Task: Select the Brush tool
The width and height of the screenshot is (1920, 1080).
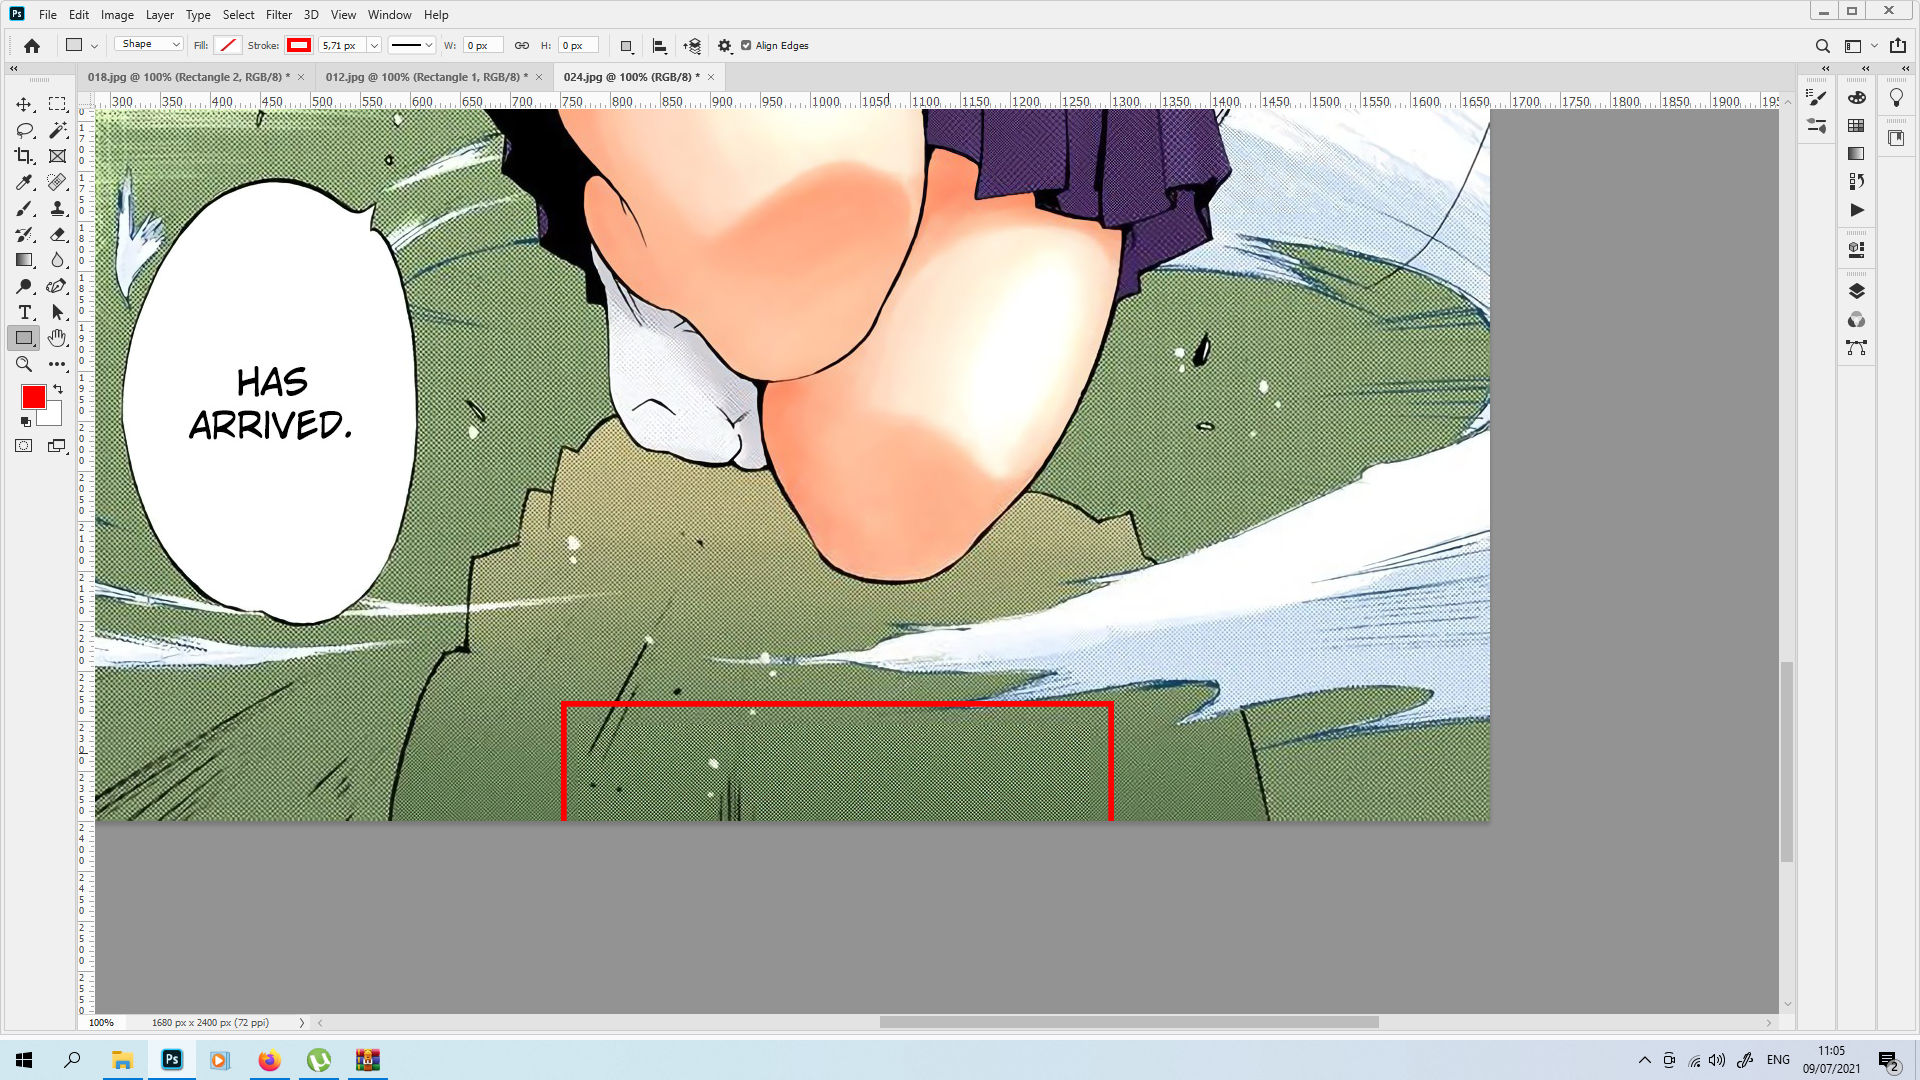Action: (24, 208)
